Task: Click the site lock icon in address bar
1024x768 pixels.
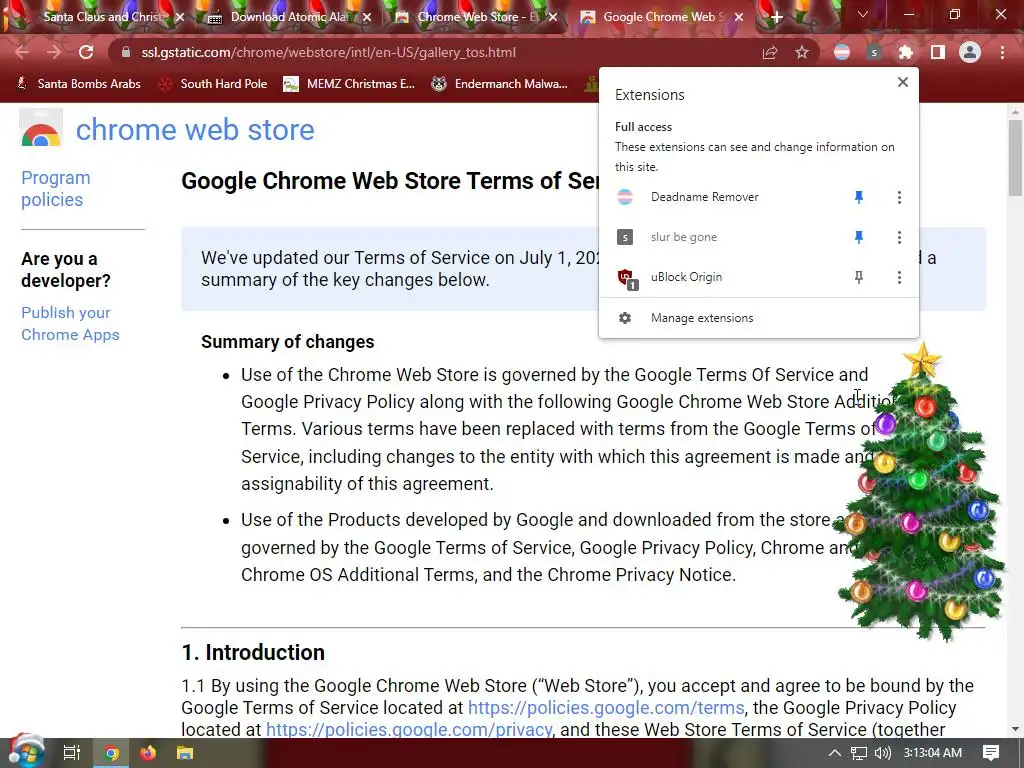Action: click(126, 52)
